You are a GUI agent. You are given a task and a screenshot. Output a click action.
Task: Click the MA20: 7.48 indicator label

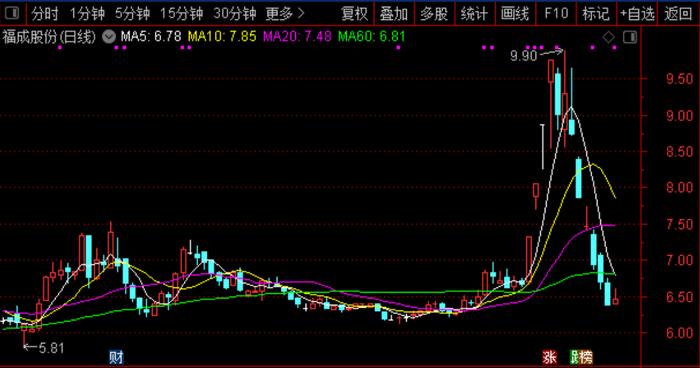297,36
